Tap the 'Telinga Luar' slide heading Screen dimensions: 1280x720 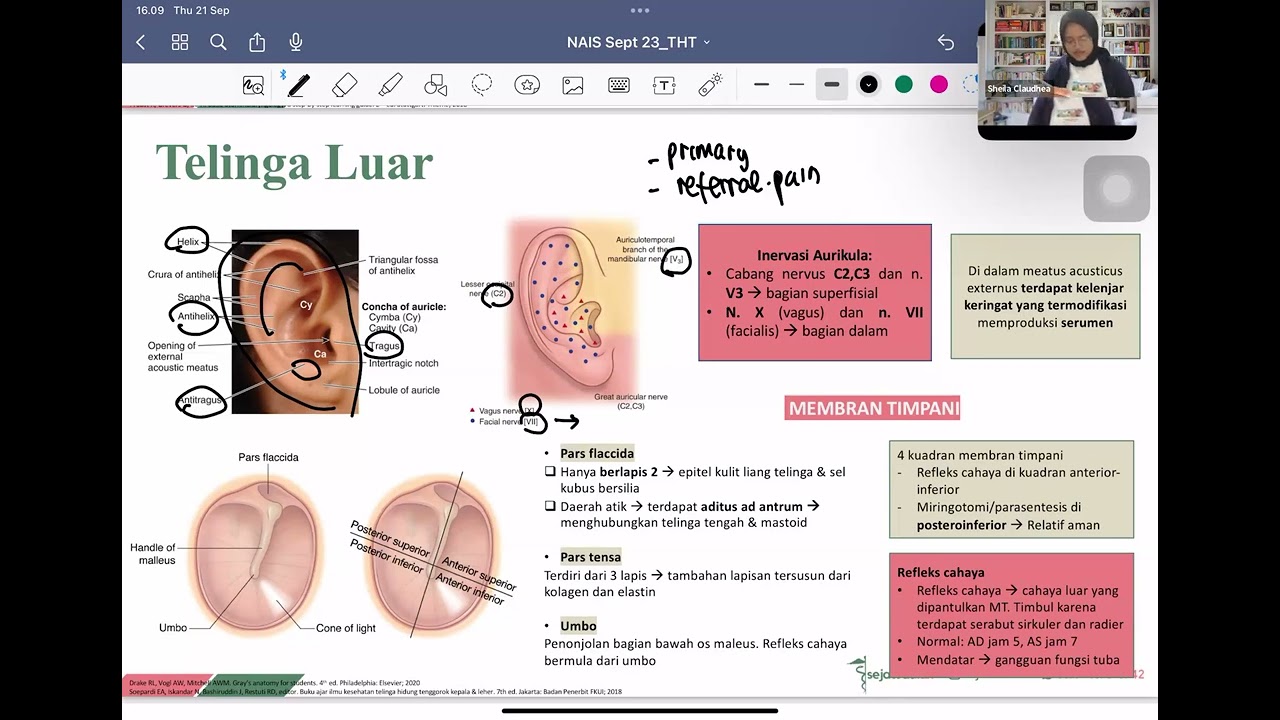pyautogui.click(x=294, y=162)
